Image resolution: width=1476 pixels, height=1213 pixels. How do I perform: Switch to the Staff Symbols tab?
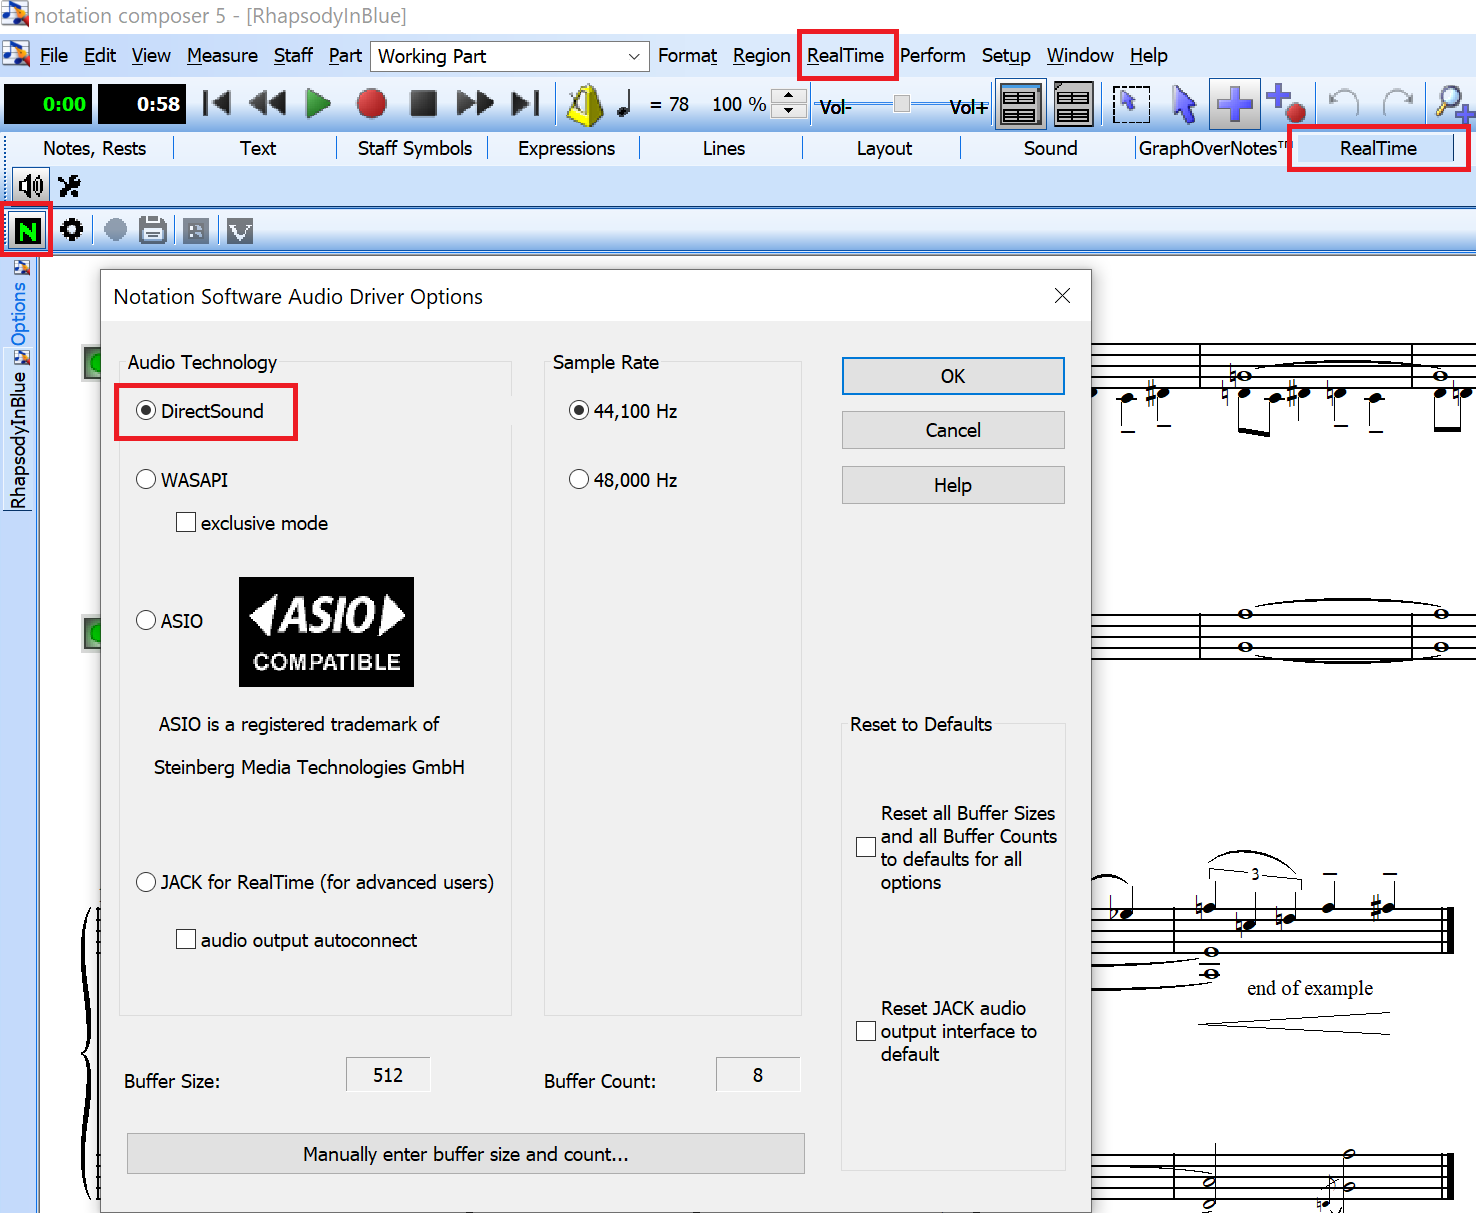click(x=414, y=148)
